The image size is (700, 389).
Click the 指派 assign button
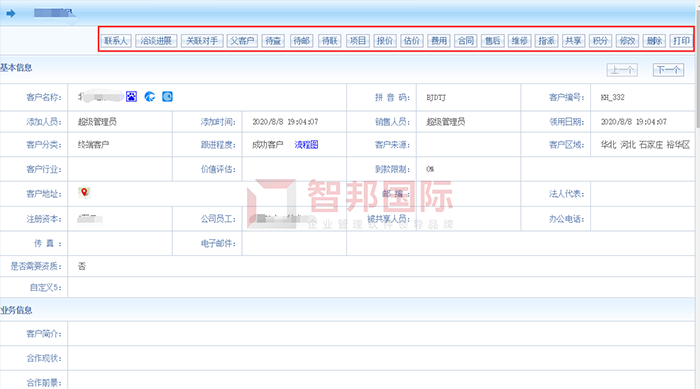(546, 41)
